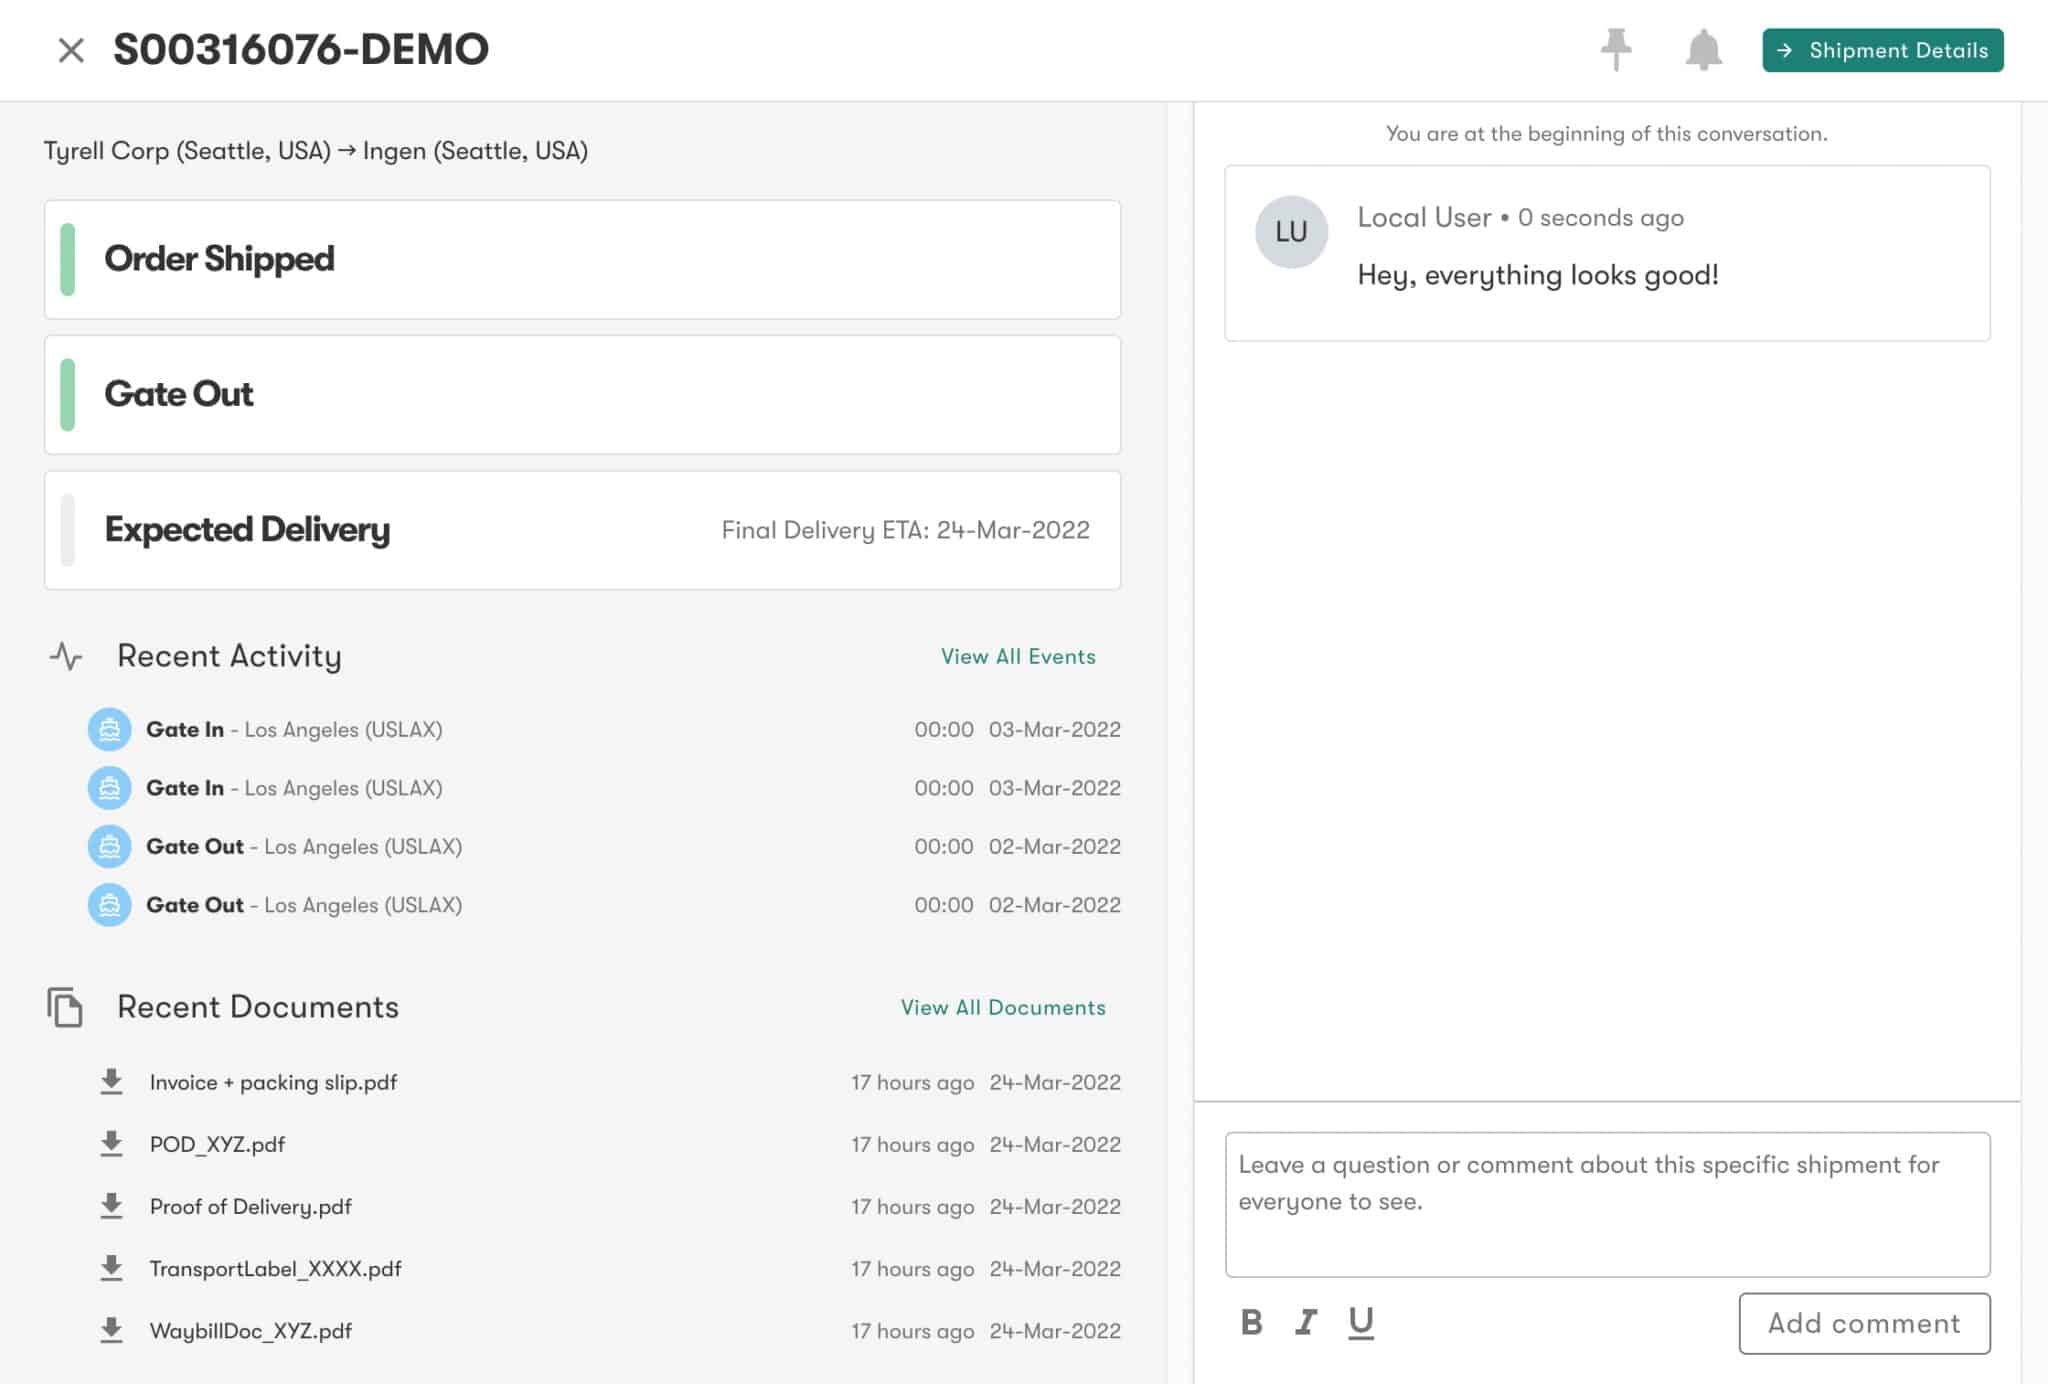Open Shipment Details button
Image resolution: width=2048 pixels, height=1384 pixels.
click(x=1882, y=50)
